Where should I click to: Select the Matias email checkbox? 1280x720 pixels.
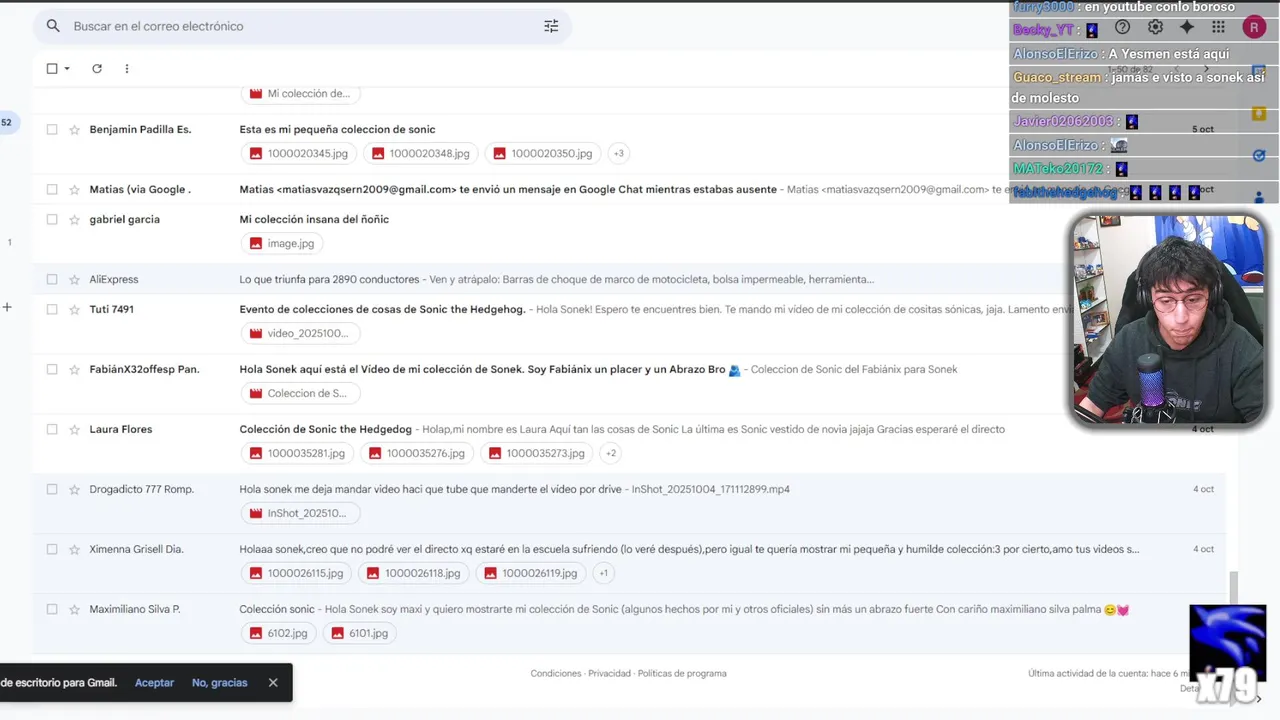(x=52, y=189)
